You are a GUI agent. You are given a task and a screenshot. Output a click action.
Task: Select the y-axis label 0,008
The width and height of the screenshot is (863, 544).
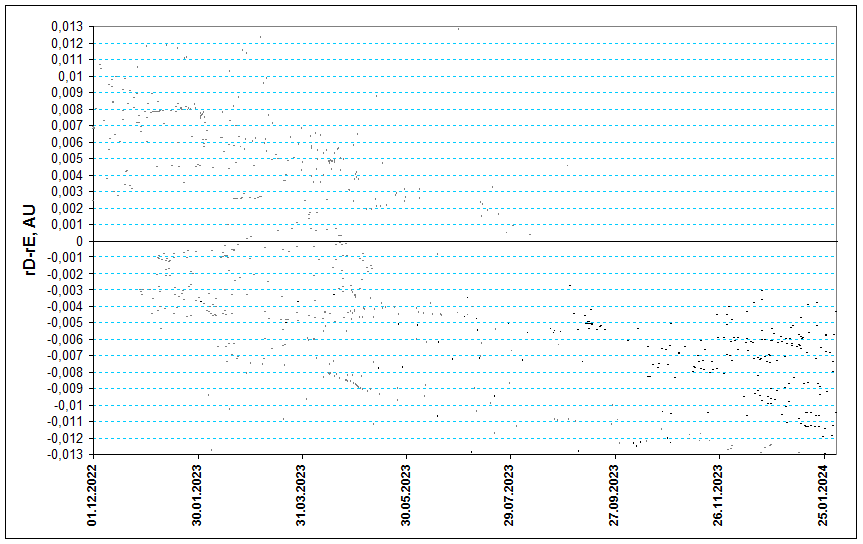[67, 109]
